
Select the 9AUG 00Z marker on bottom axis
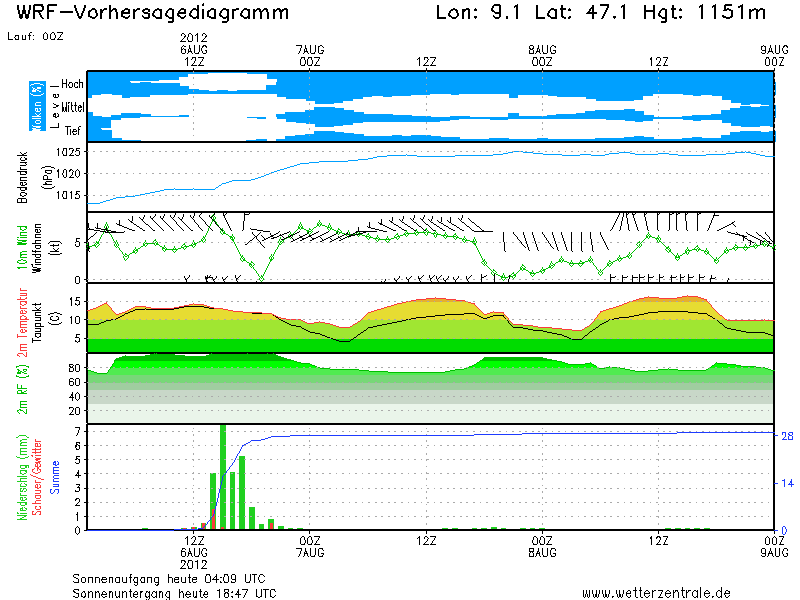tap(773, 545)
